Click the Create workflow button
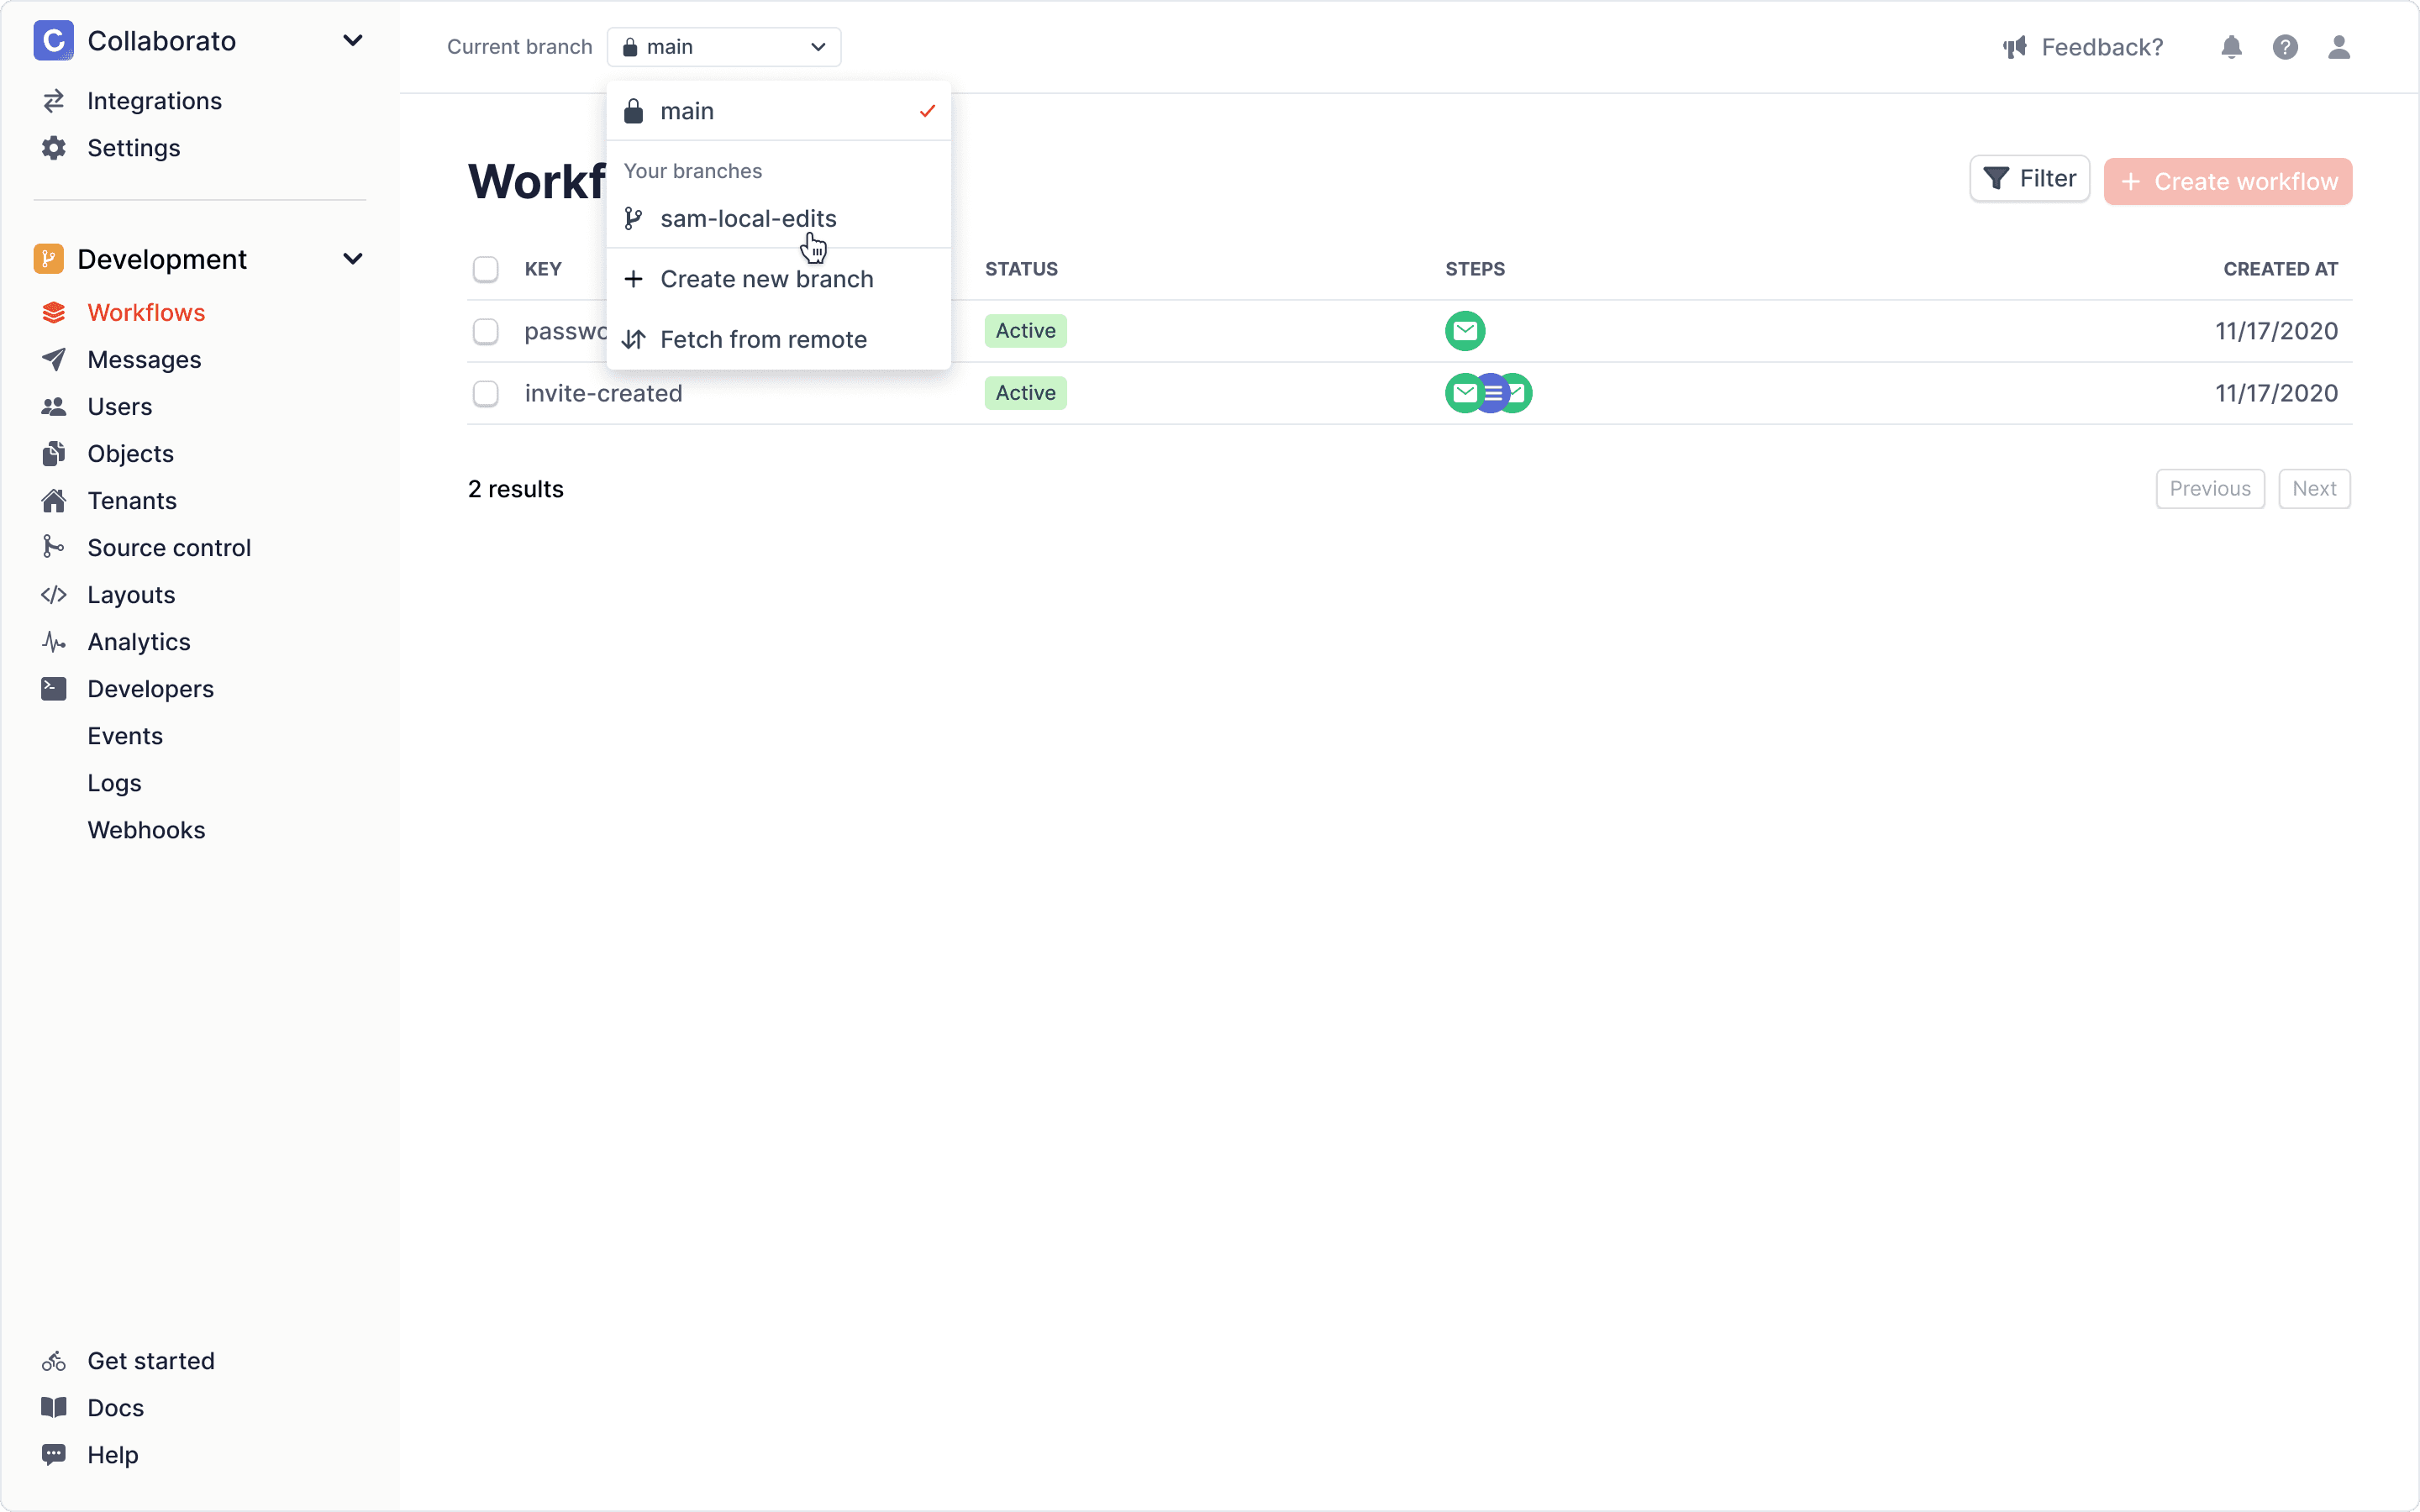This screenshot has width=2420, height=1512. pyautogui.click(x=2230, y=178)
